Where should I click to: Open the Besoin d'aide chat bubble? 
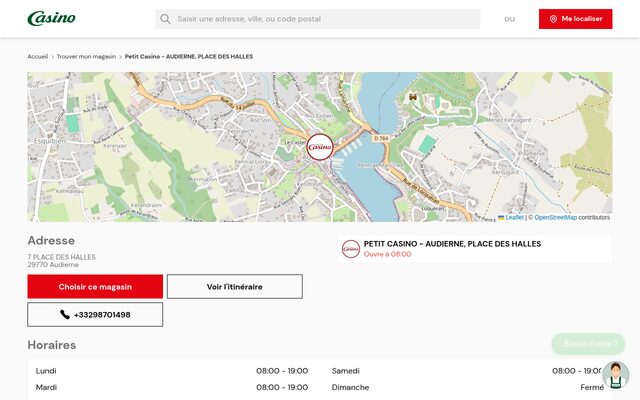588,344
